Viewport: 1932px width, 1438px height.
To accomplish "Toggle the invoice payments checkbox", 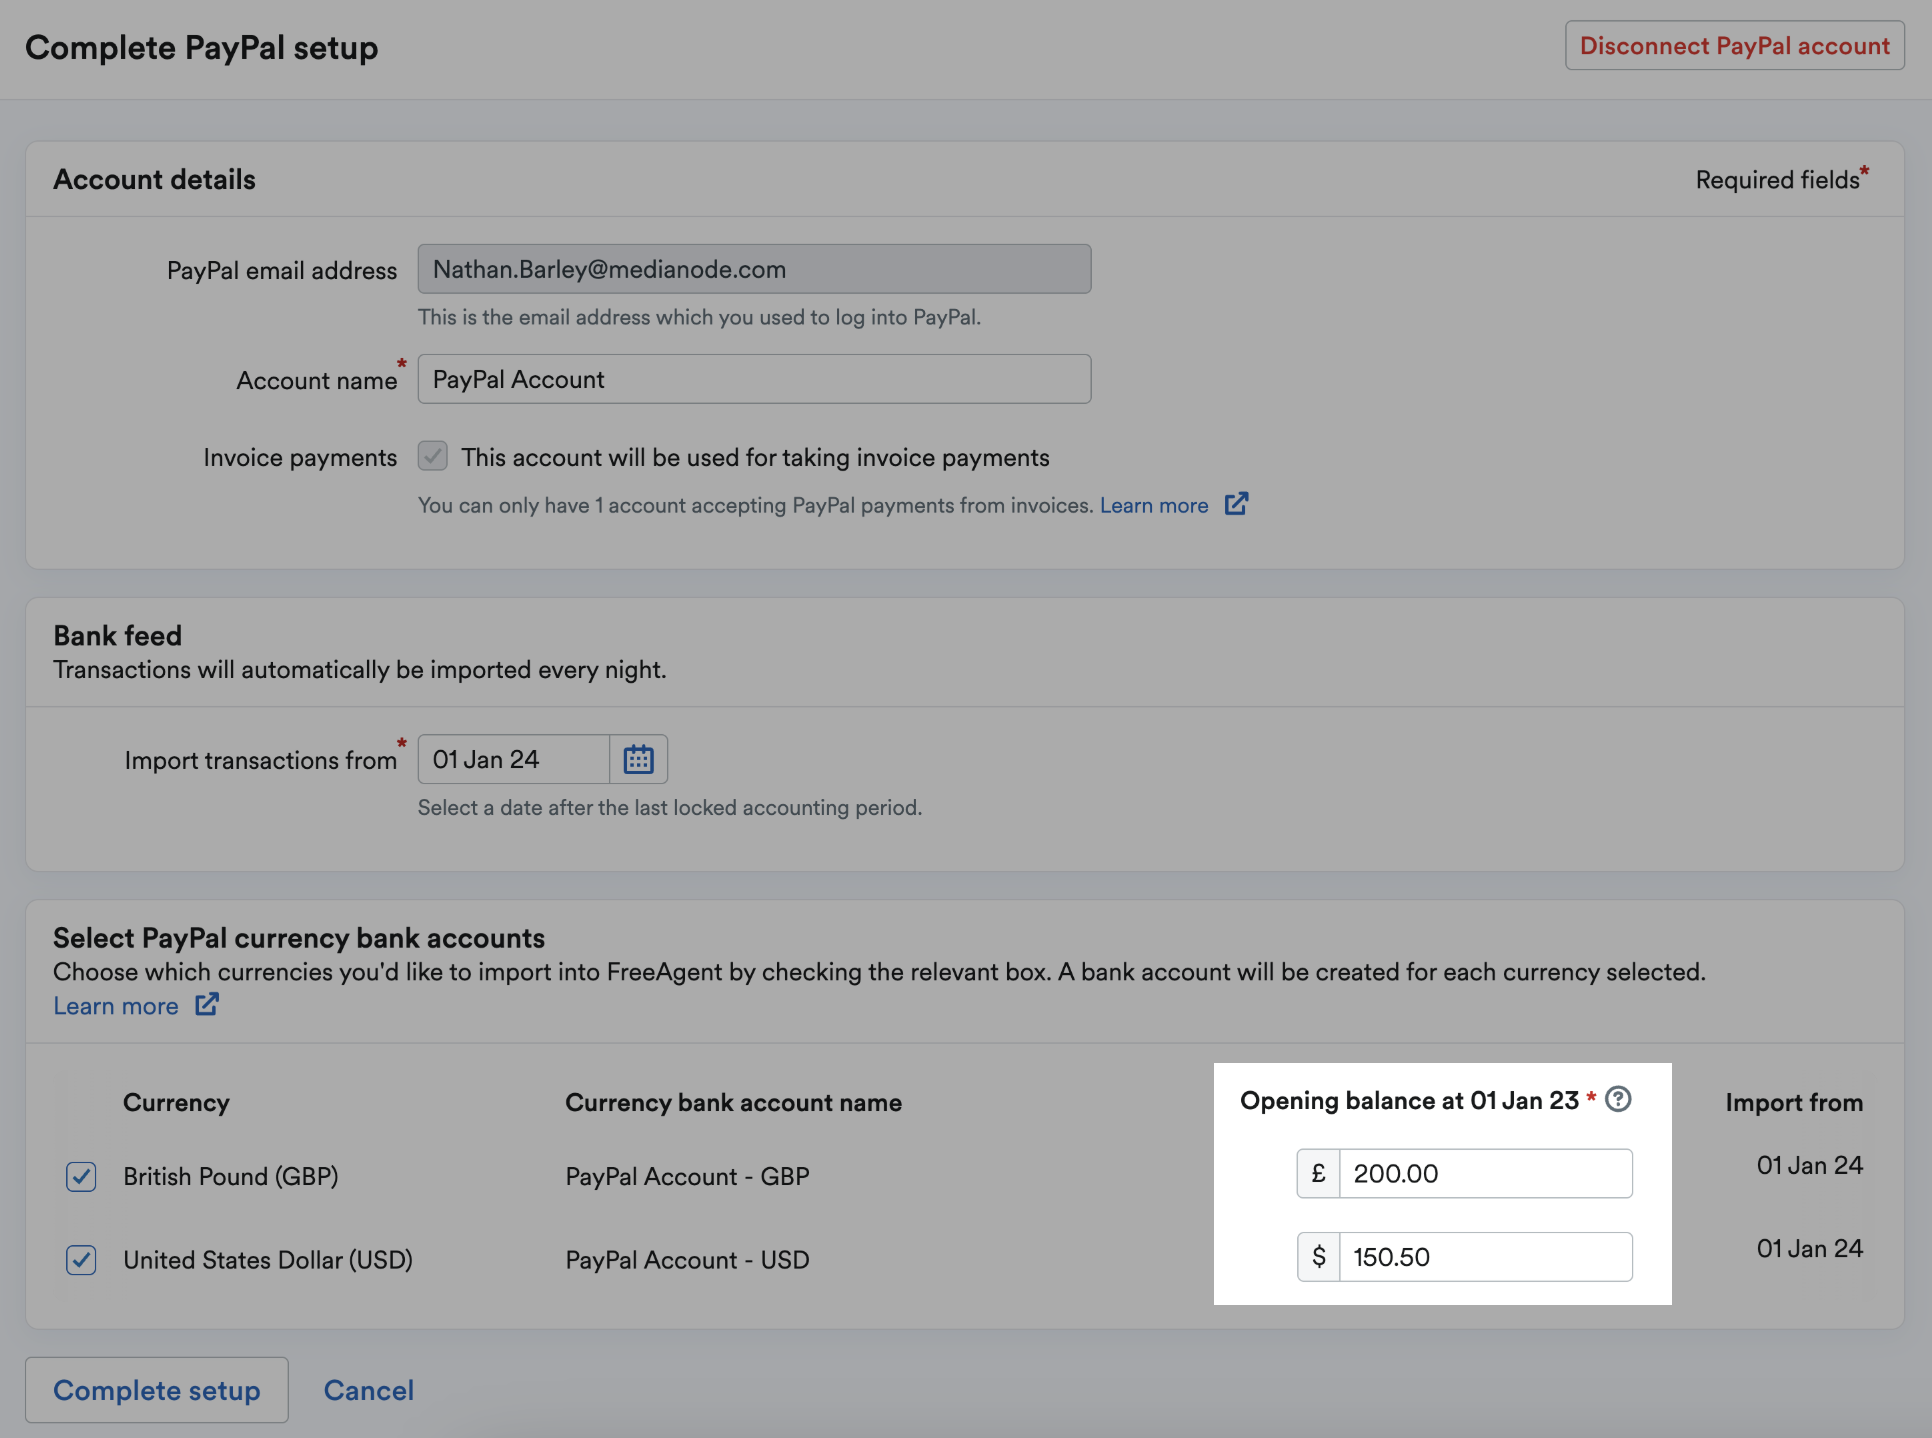I will [433, 457].
